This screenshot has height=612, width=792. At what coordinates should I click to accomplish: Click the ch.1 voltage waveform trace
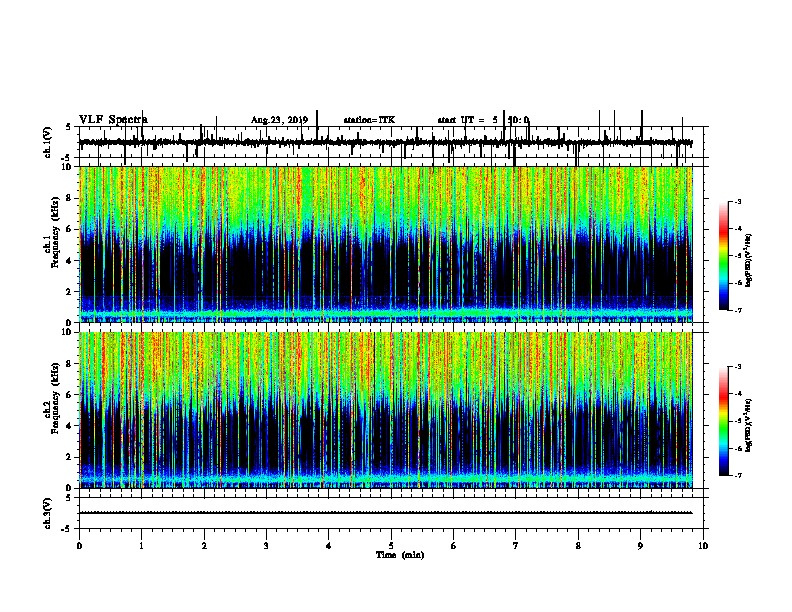[386, 143]
